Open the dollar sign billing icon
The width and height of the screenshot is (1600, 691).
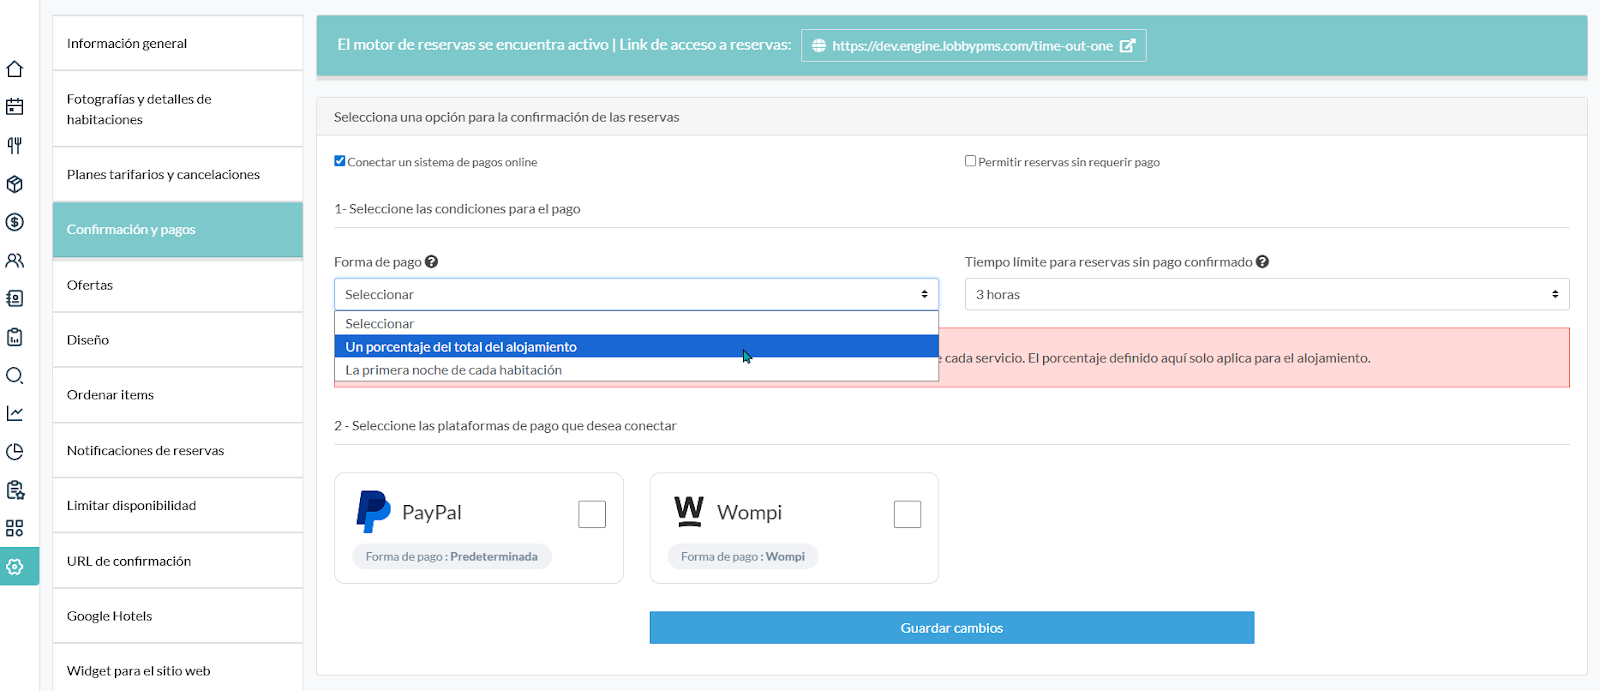(15, 222)
